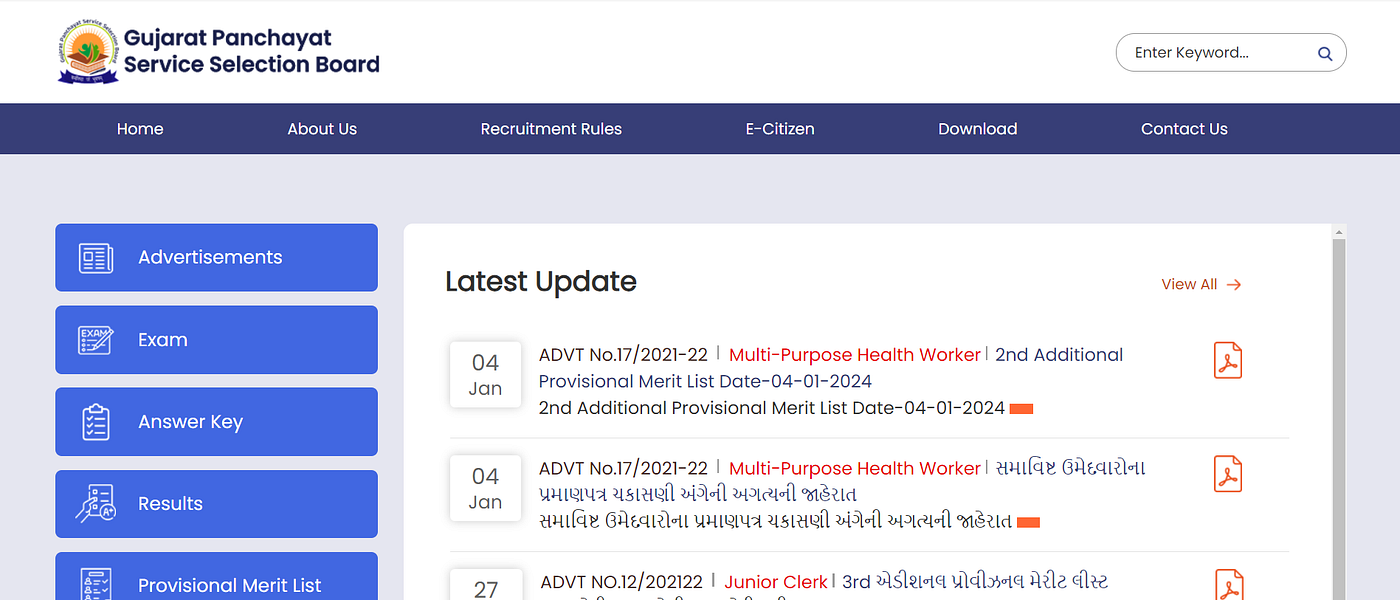Click the ADVT No.17/2021-22 text in the certificate verification notice
Screen dimensions: 1400x600
coord(623,469)
